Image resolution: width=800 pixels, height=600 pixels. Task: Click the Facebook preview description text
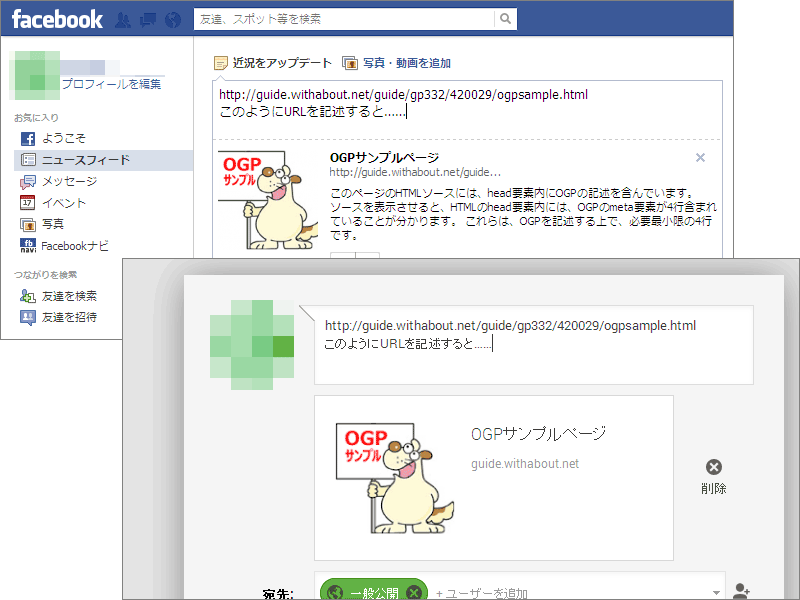tap(523, 214)
